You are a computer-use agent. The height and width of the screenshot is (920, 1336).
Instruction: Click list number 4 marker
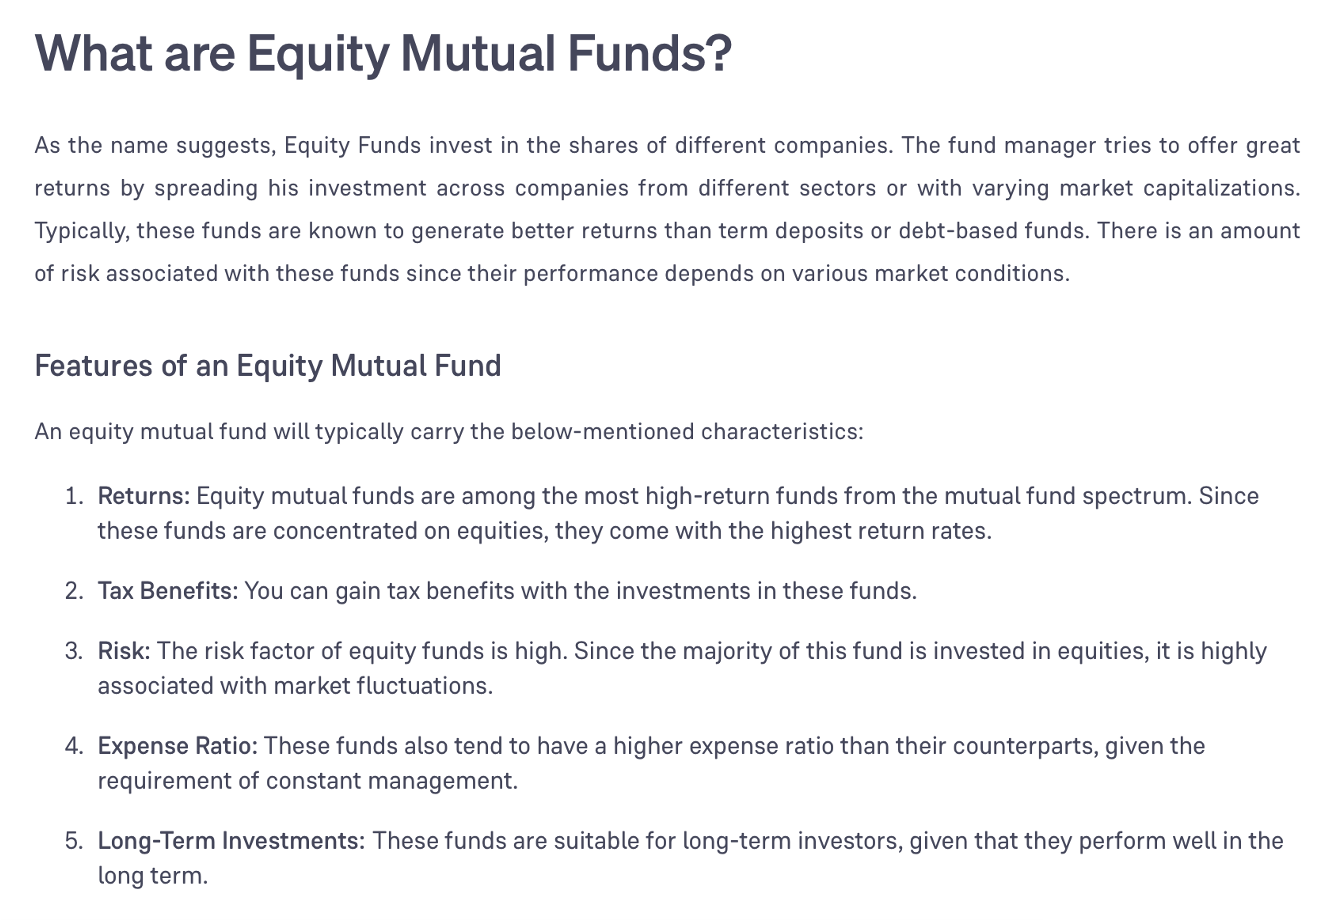(74, 746)
